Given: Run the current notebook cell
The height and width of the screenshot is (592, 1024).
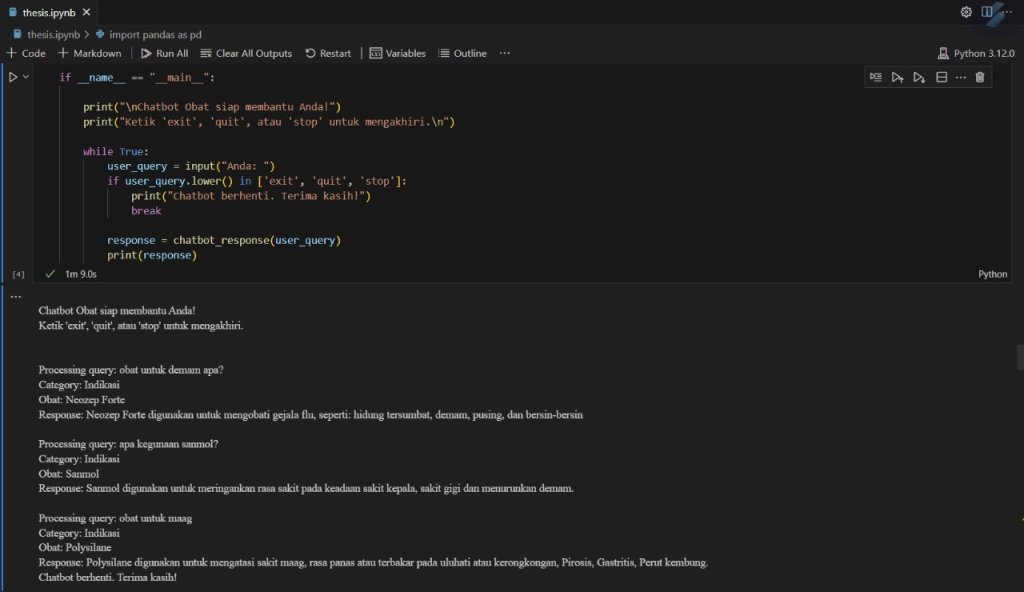Looking at the screenshot, I should click(13, 77).
